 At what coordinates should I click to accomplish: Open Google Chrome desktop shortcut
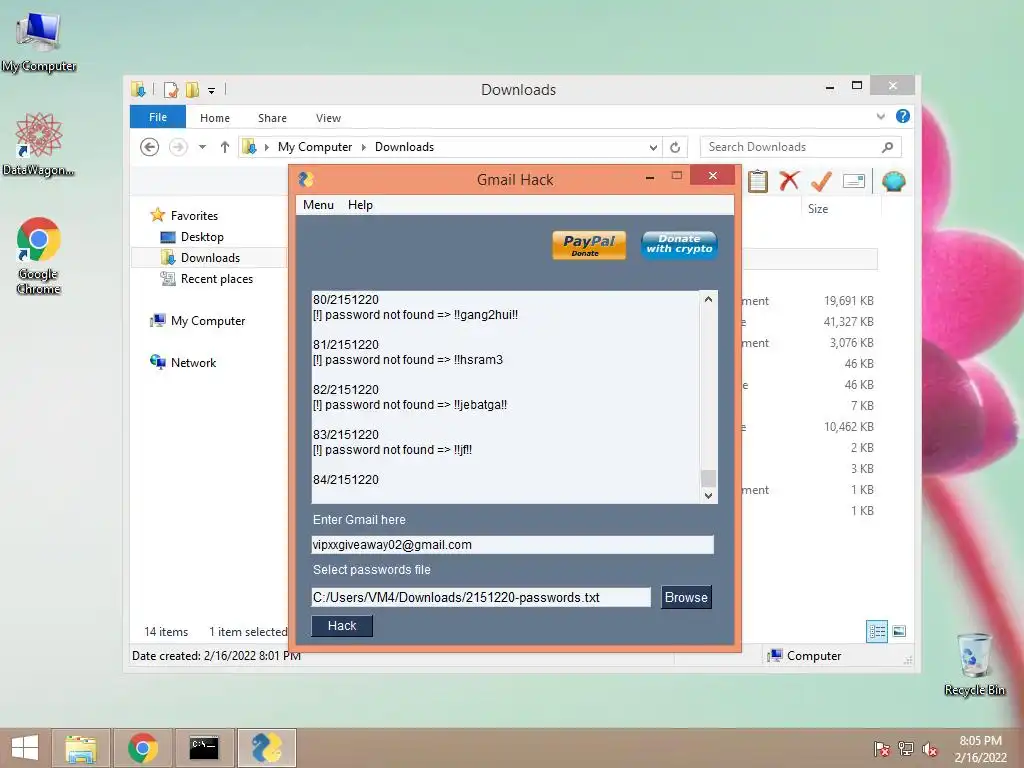[x=39, y=255]
